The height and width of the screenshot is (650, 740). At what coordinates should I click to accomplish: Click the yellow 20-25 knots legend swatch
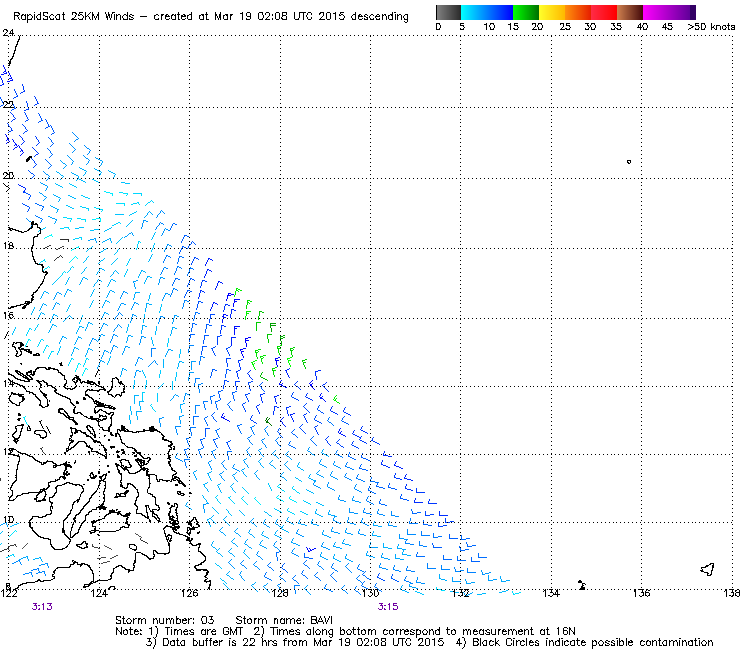[552, 12]
